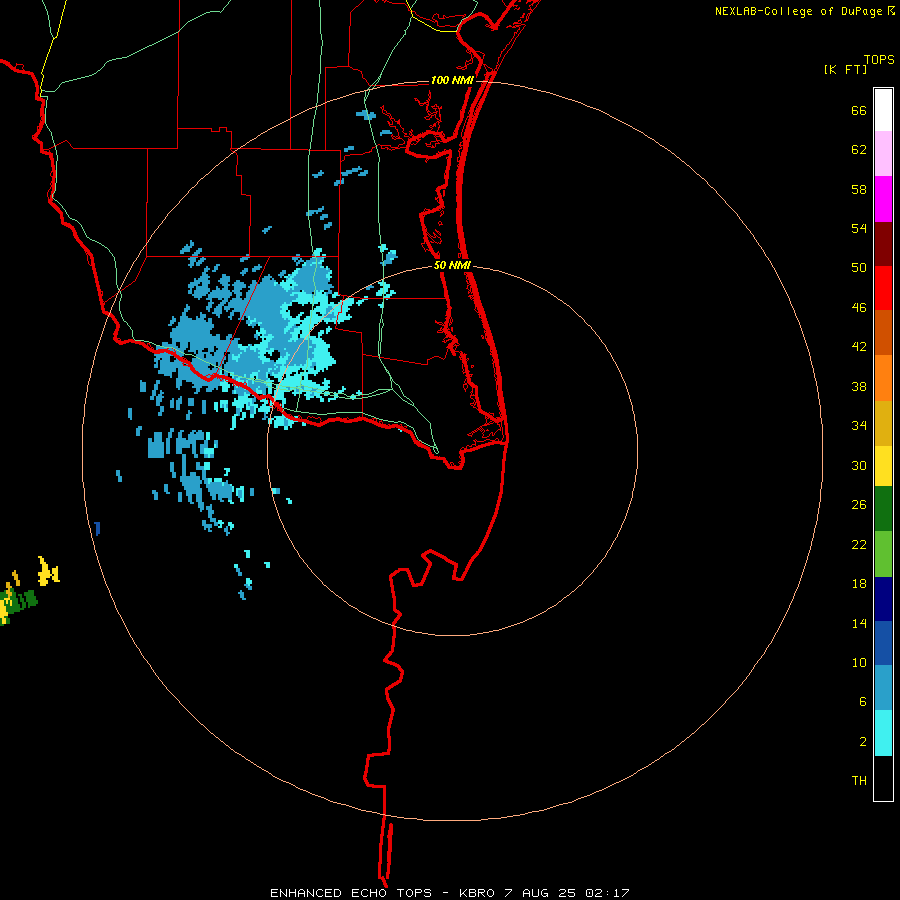Click the '54' legend value

pyautogui.click(x=859, y=228)
